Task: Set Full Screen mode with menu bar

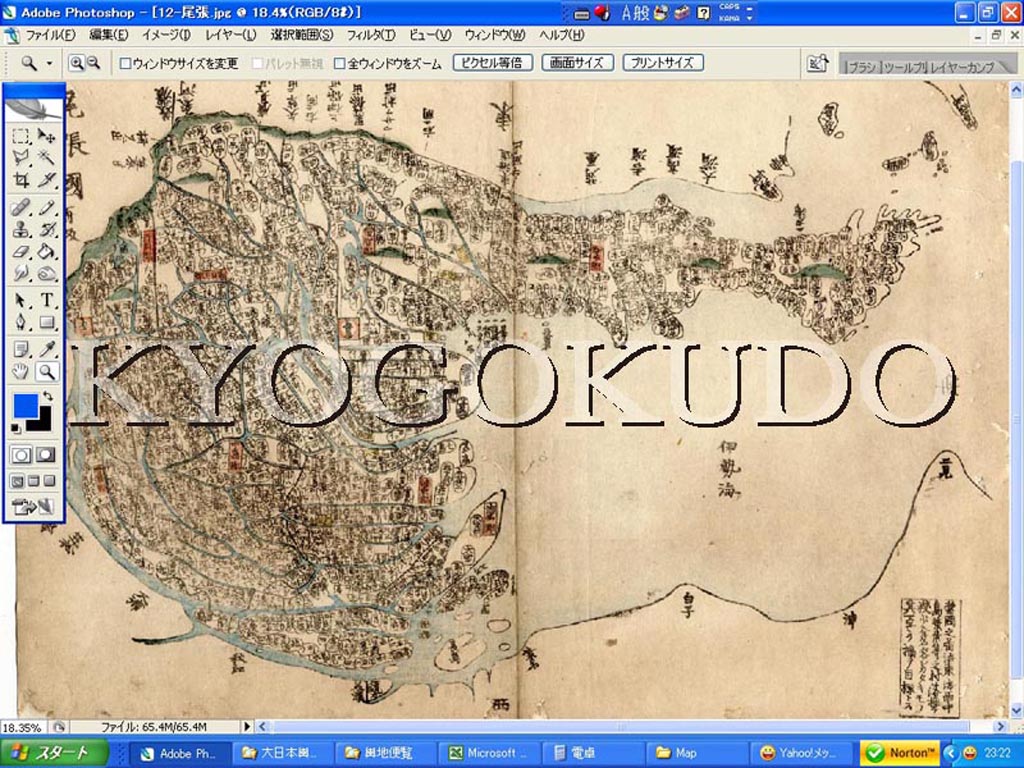Action: (x=33, y=482)
